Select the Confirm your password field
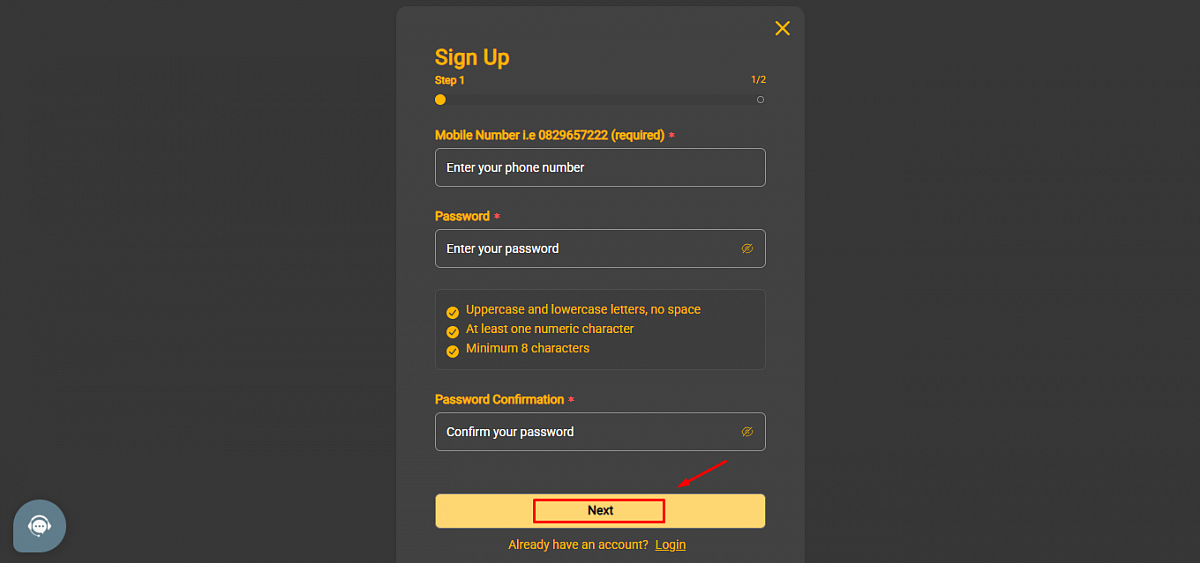The width and height of the screenshot is (1200, 563). (585, 432)
